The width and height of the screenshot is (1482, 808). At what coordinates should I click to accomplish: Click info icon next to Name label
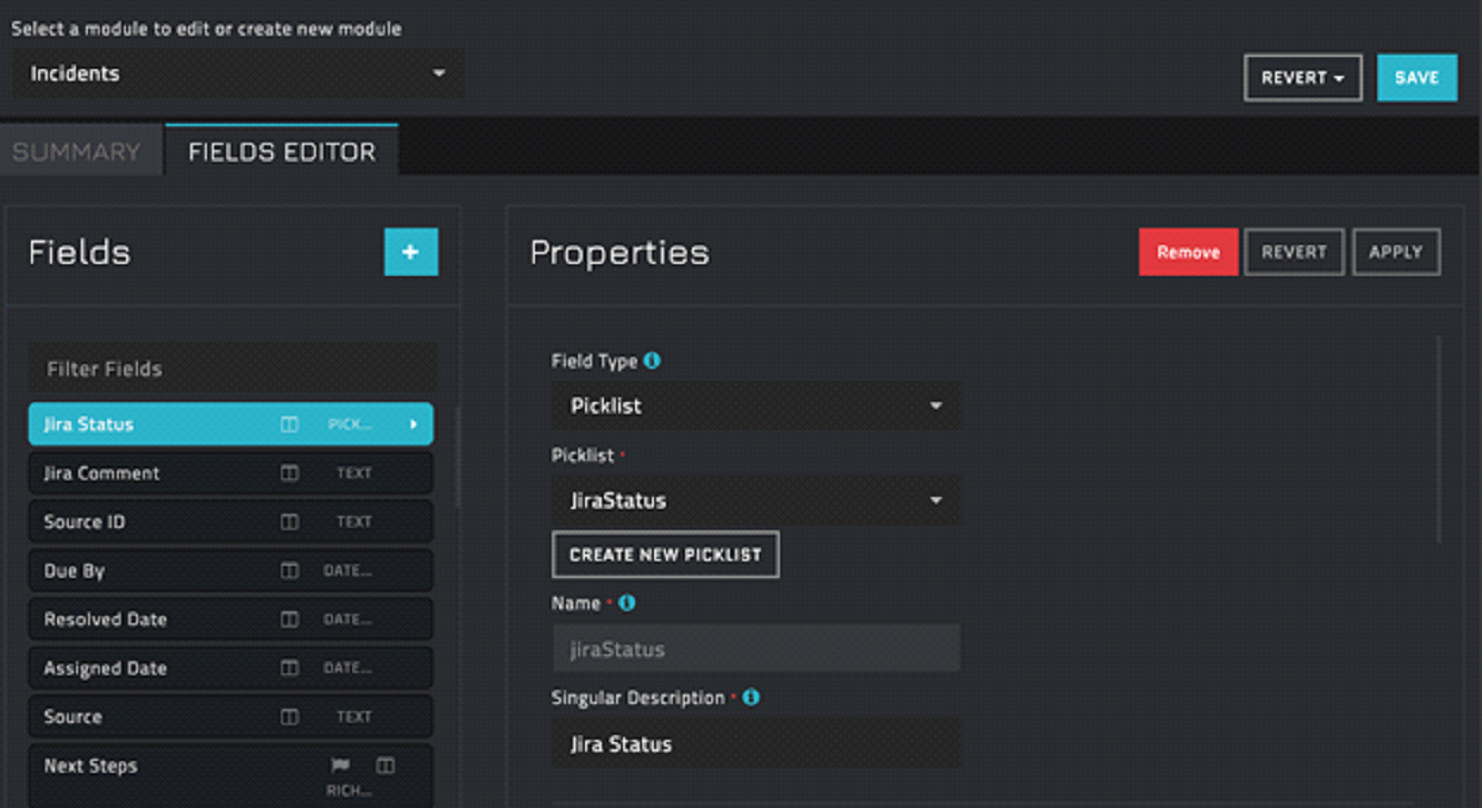[x=627, y=603]
